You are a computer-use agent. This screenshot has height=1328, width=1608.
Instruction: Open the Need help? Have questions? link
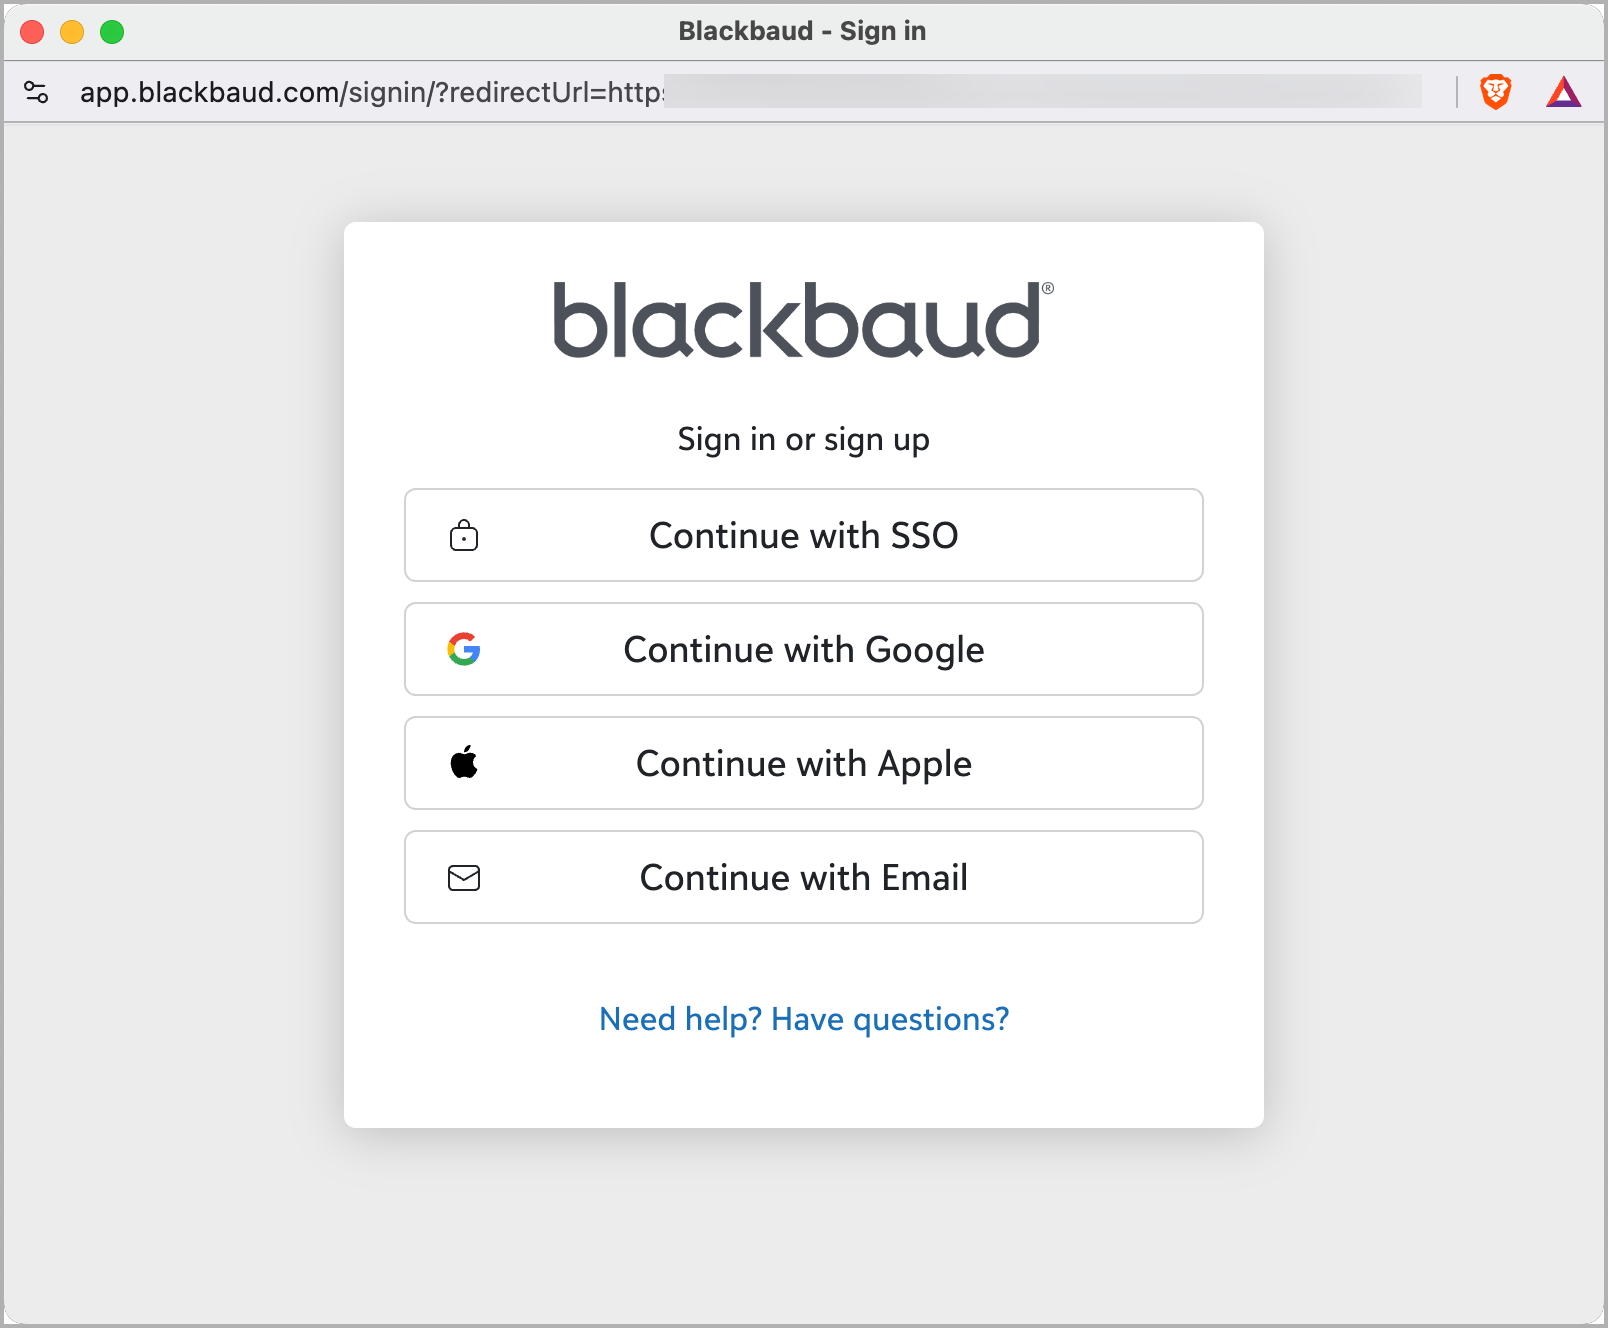click(803, 1019)
